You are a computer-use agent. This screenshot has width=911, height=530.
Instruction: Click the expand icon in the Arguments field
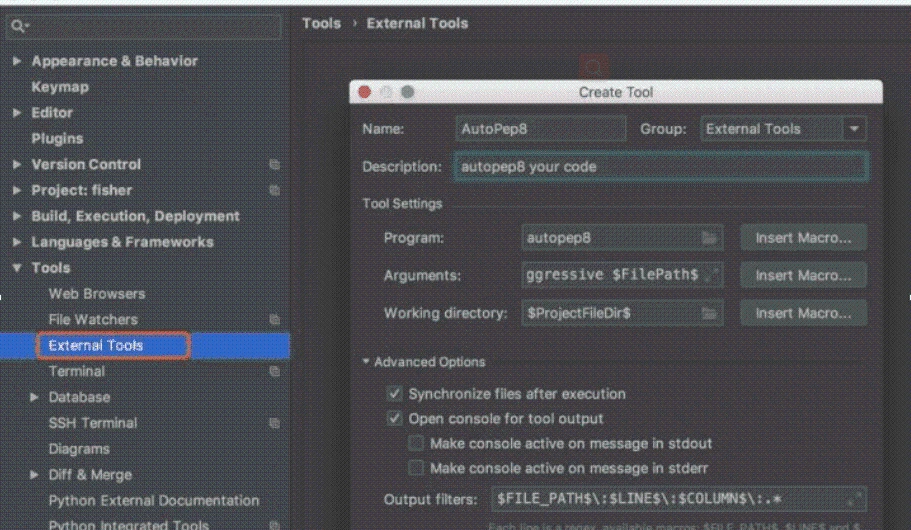click(x=711, y=275)
